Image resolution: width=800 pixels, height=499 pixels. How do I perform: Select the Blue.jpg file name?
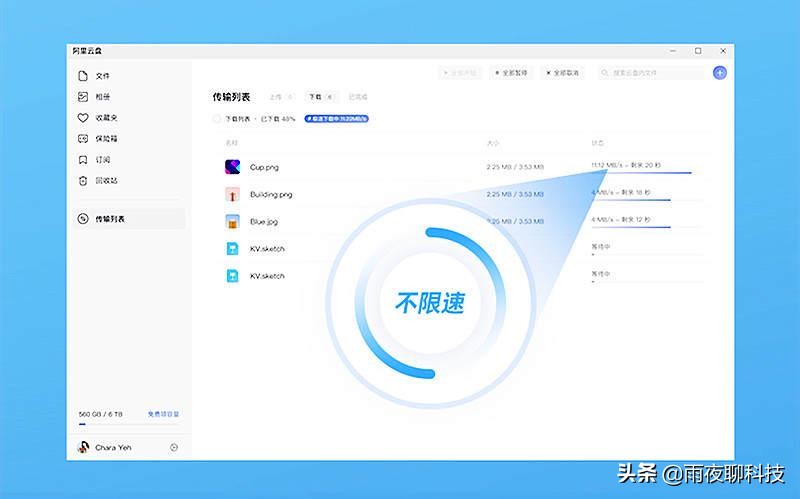264,222
